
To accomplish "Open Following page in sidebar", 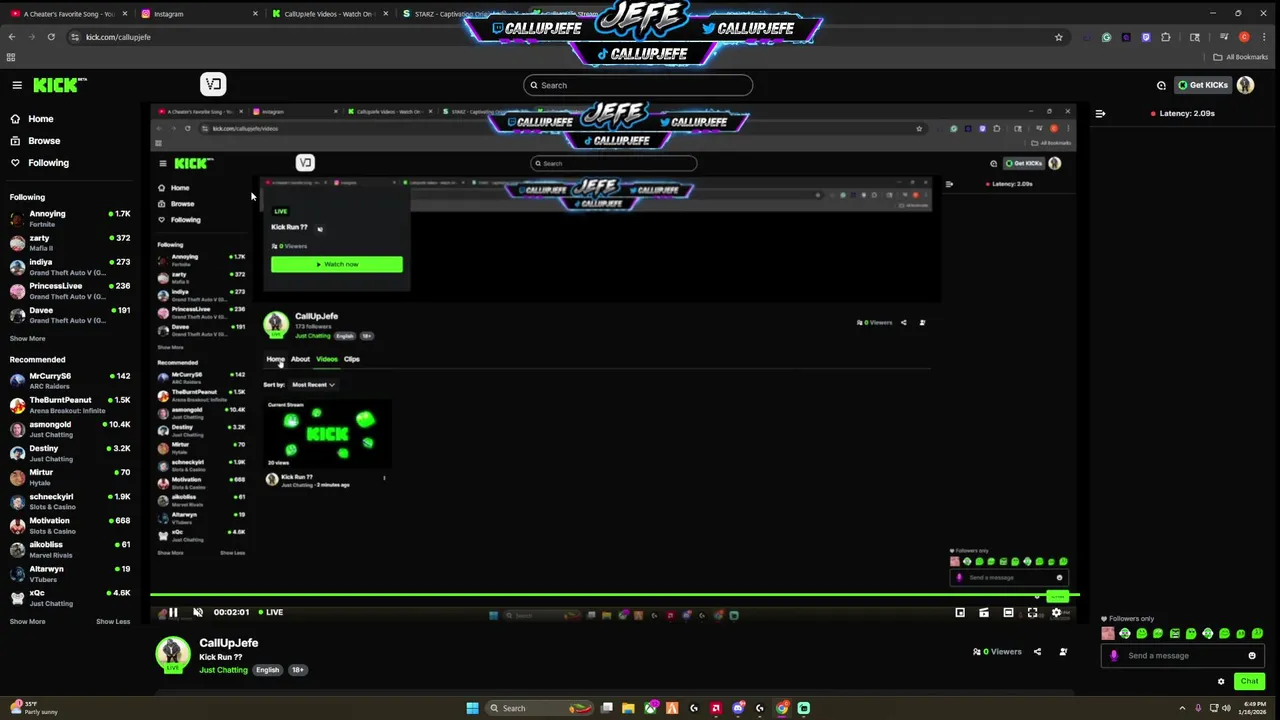I will pyautogui.click(x=48, y=163).
